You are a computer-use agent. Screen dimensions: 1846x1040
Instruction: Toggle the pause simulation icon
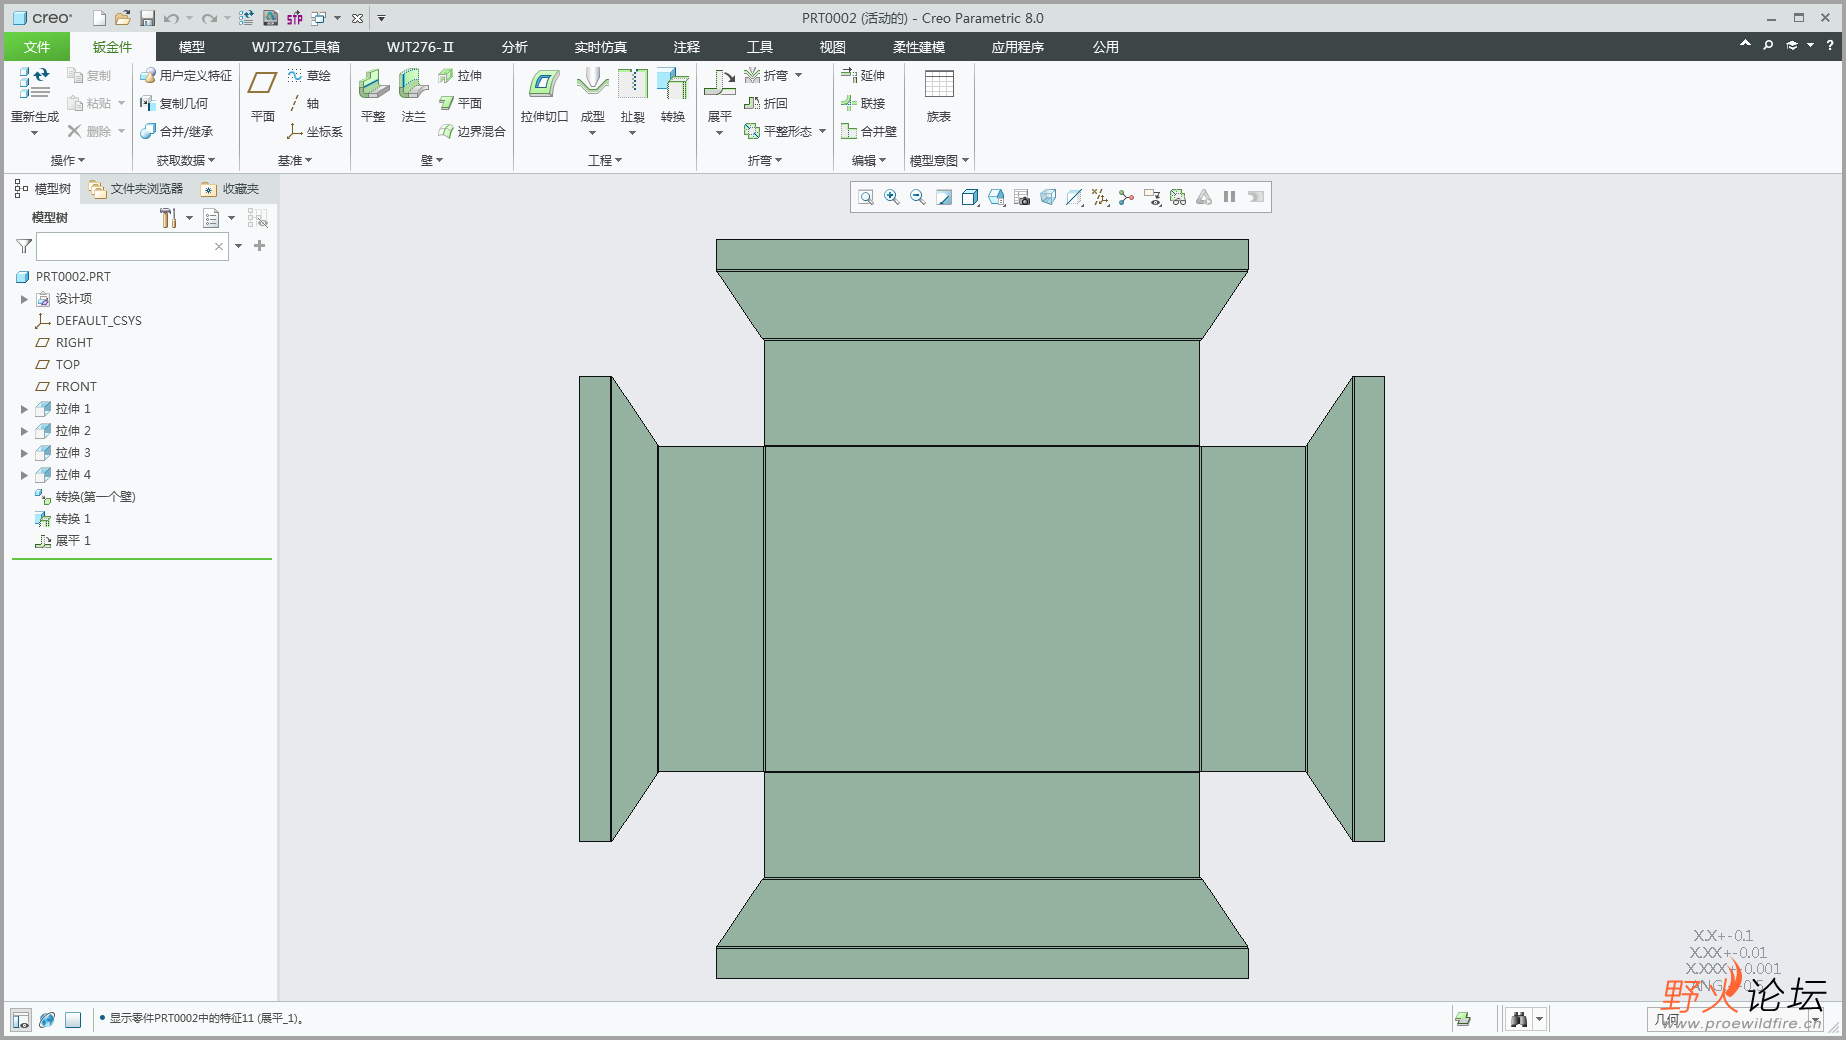coord(1229,197)
